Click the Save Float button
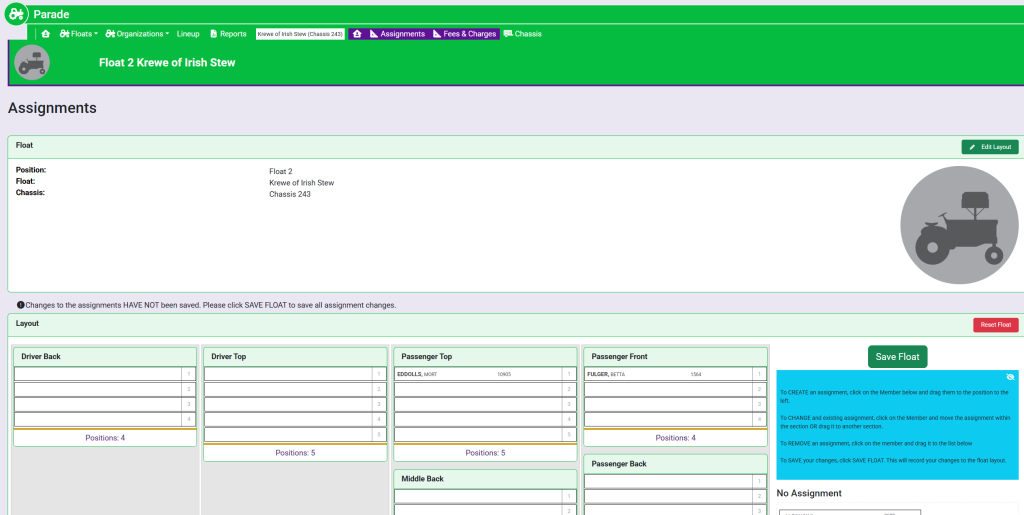1024x515 pixels. [898, 357]
